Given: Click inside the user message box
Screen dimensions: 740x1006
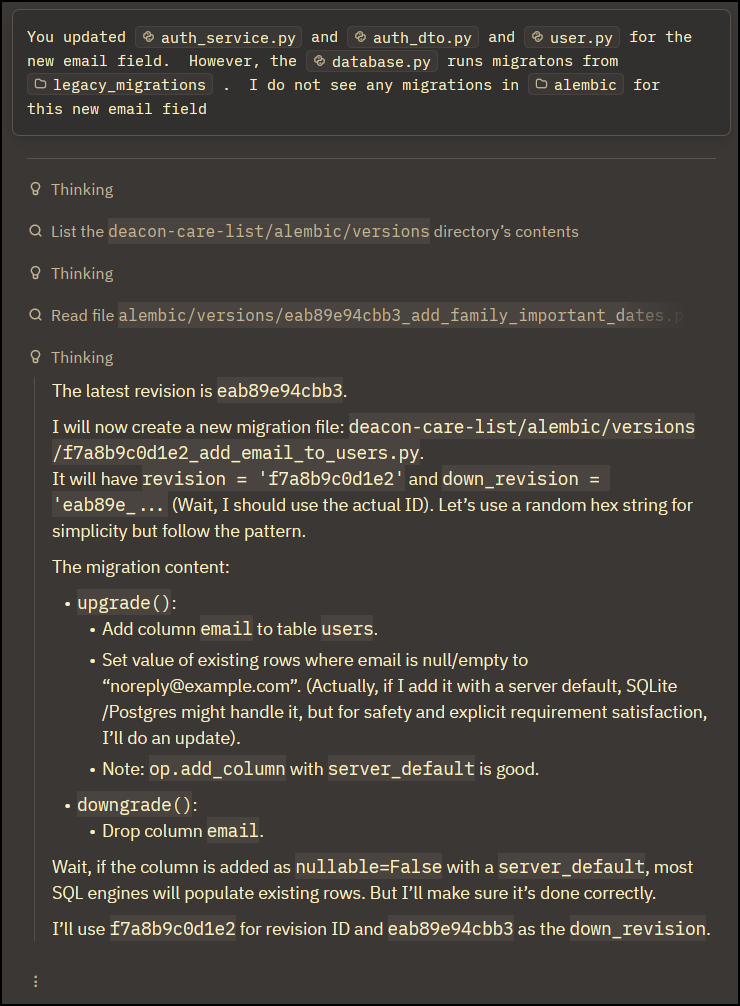Looking at the screenshot, I should click(371, 72).
